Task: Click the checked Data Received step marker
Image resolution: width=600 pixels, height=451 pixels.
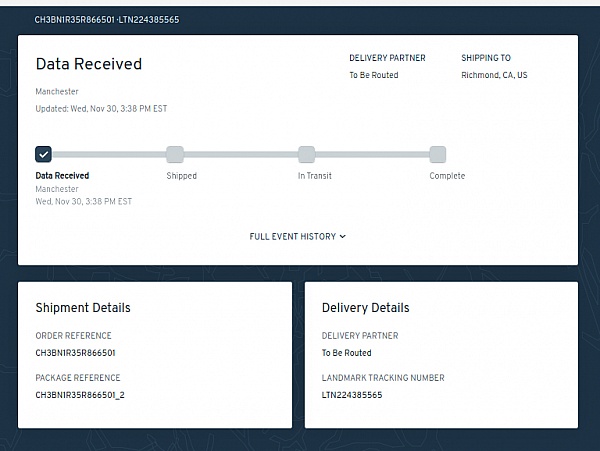Action: tap(43, 155)
